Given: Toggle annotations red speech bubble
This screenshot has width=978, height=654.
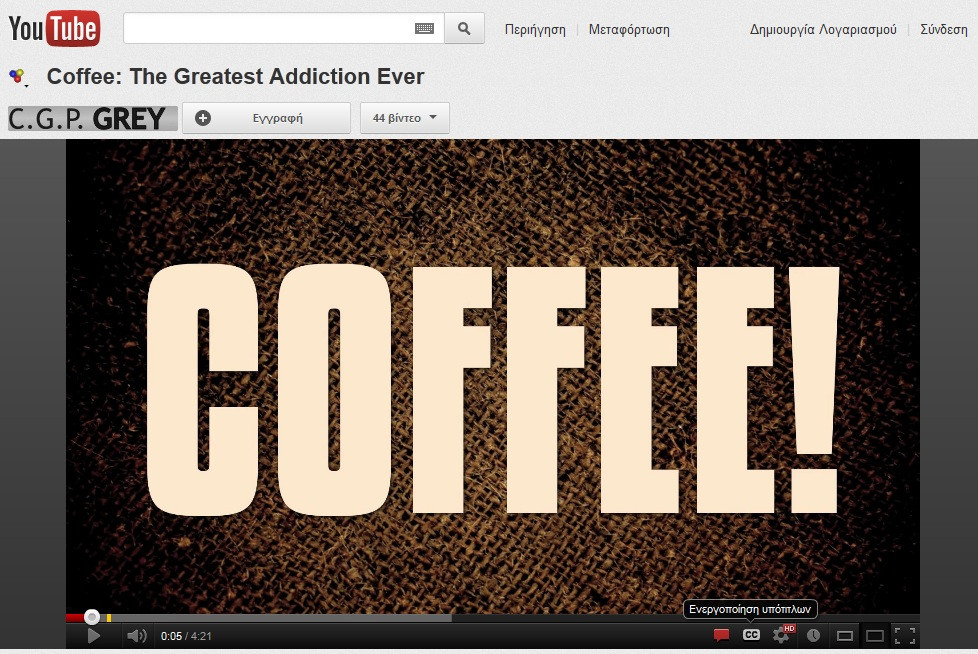Looking at the screenshot, I should pyautogui.click(x=722, y=635).
